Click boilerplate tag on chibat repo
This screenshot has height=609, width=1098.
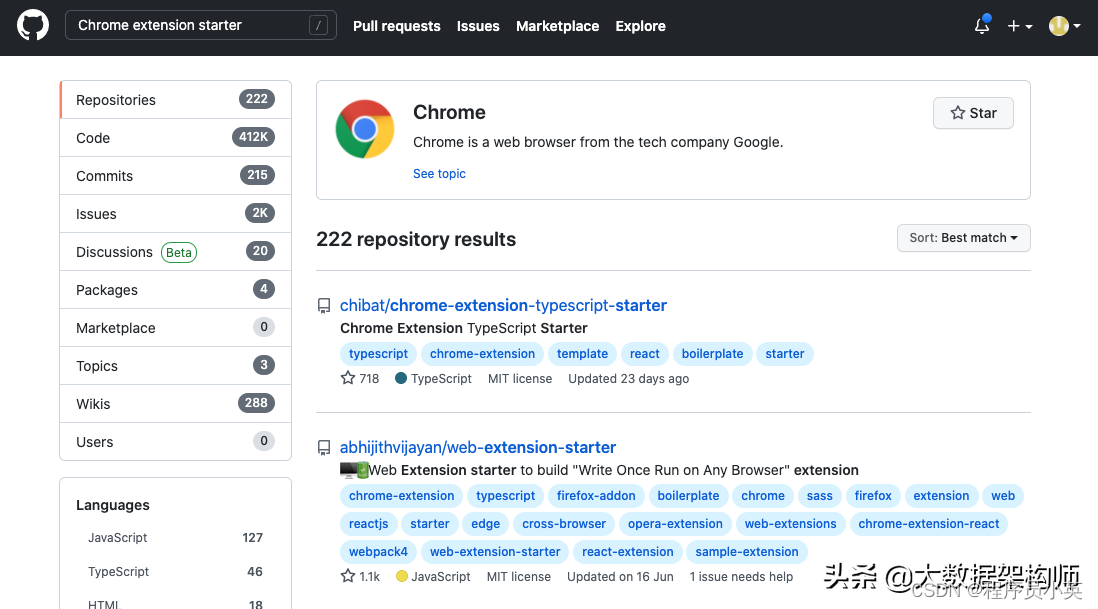click(x=712, y=354)
